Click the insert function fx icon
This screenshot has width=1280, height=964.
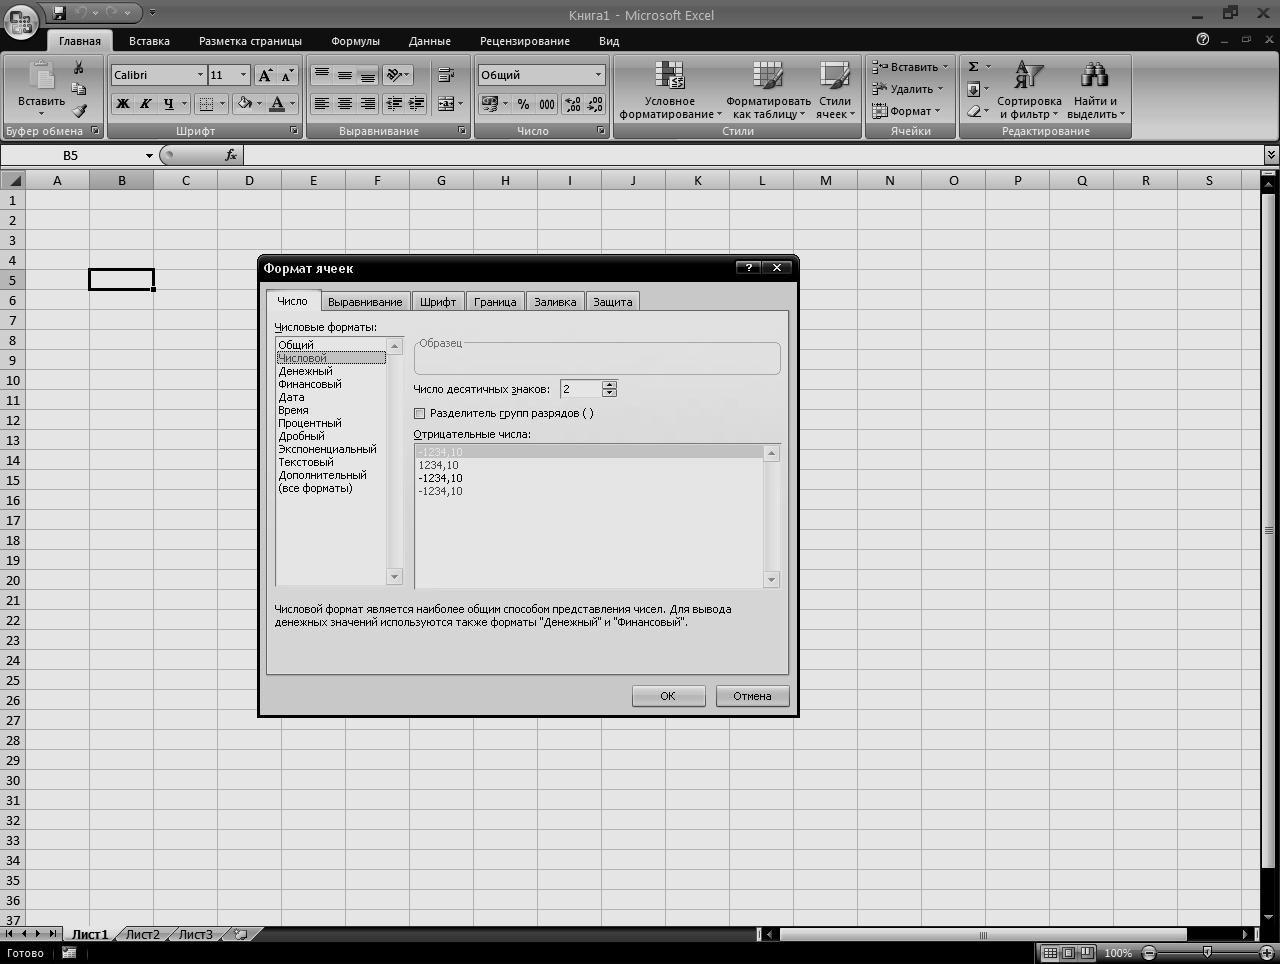coord(231,155)
